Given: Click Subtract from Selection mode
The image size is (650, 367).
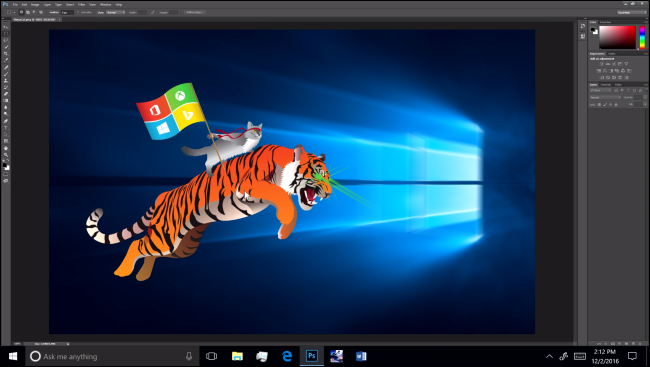Looking at the screenshot, I should coord(34,12).
